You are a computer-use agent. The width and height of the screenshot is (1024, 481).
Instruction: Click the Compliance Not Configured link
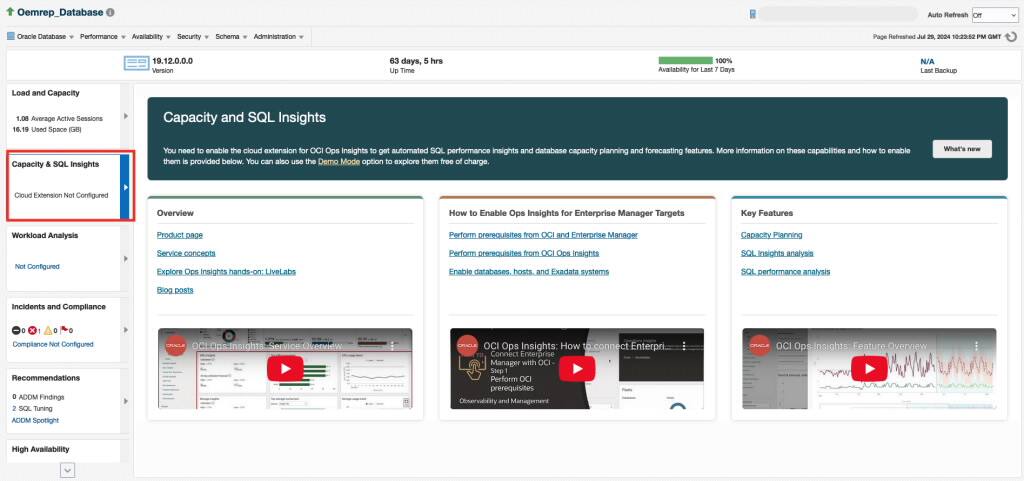53,344
